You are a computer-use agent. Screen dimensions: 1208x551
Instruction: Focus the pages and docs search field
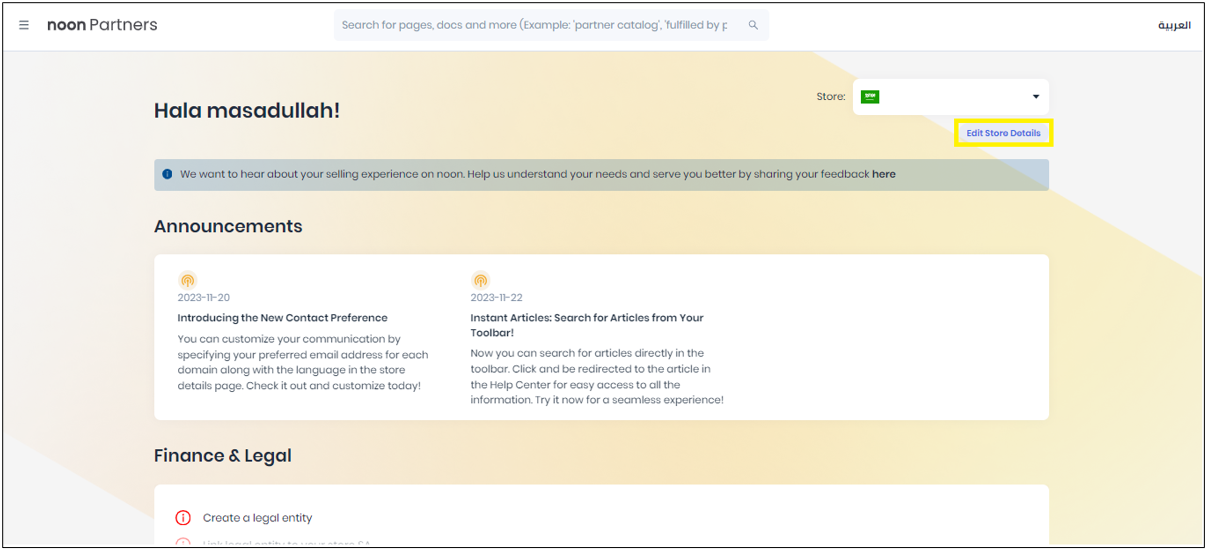coord(535,25)
